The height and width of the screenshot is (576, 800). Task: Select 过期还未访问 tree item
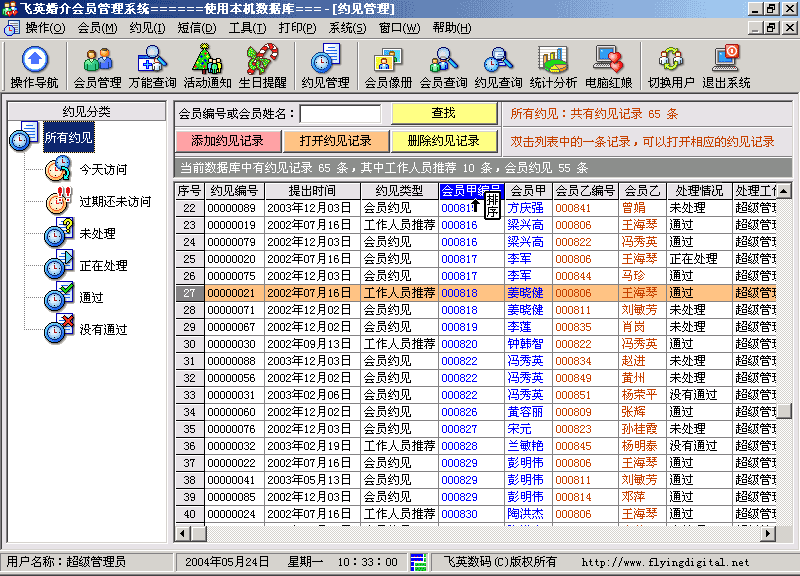pyautogui.click(x=115, y=202)
